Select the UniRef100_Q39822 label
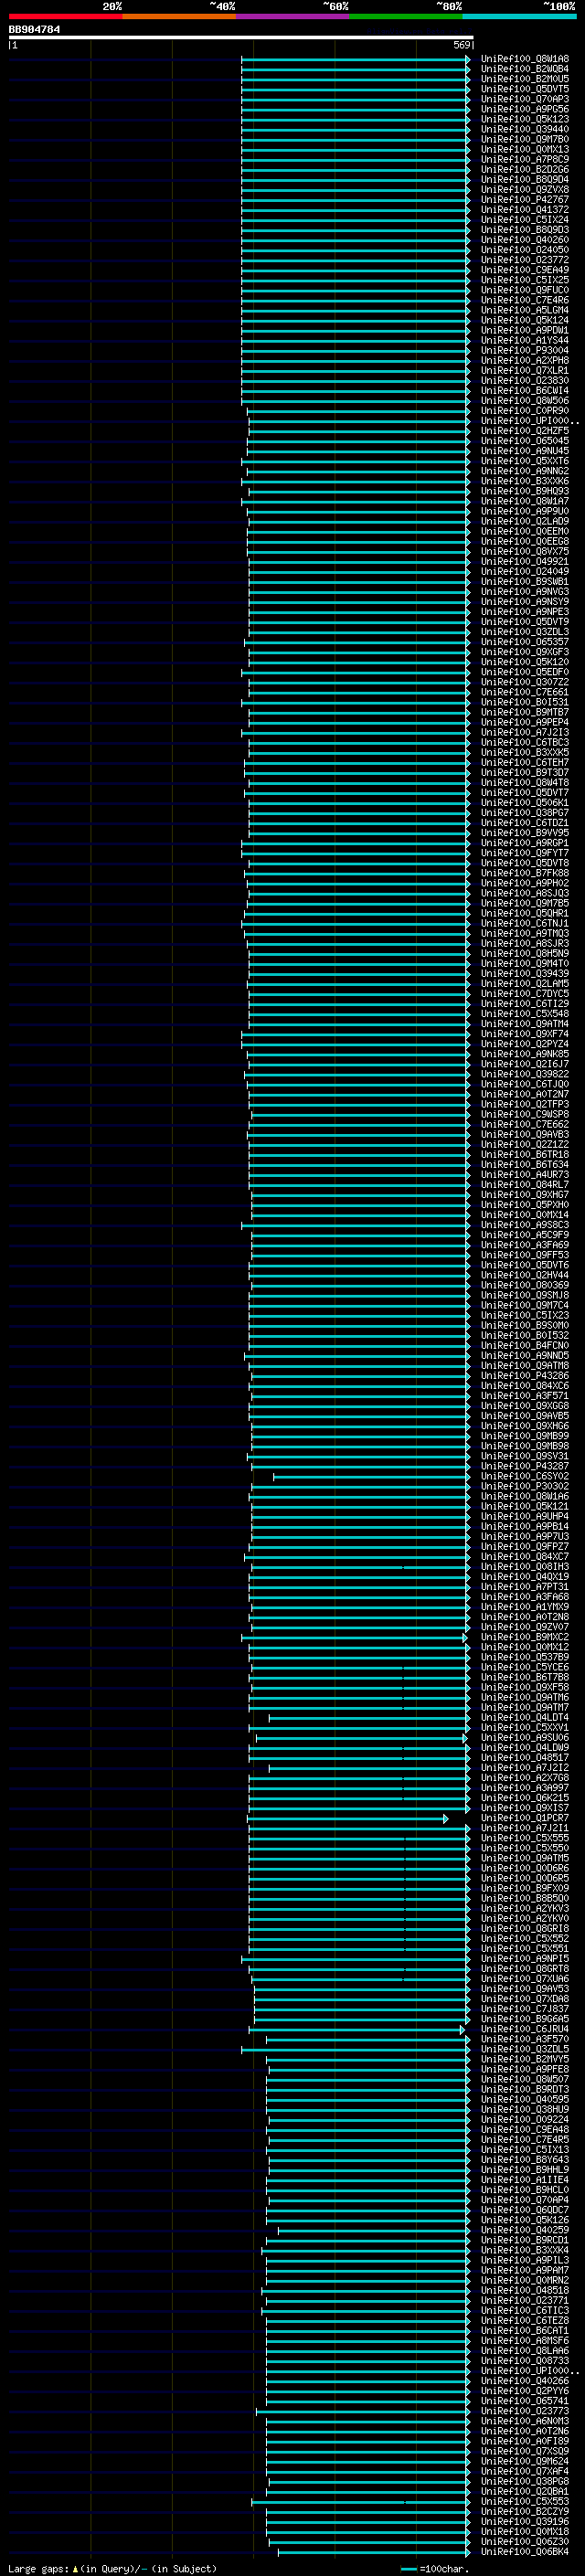Image resolution: width=585 pixels, height=2576 pixels. click(525, 1074)
